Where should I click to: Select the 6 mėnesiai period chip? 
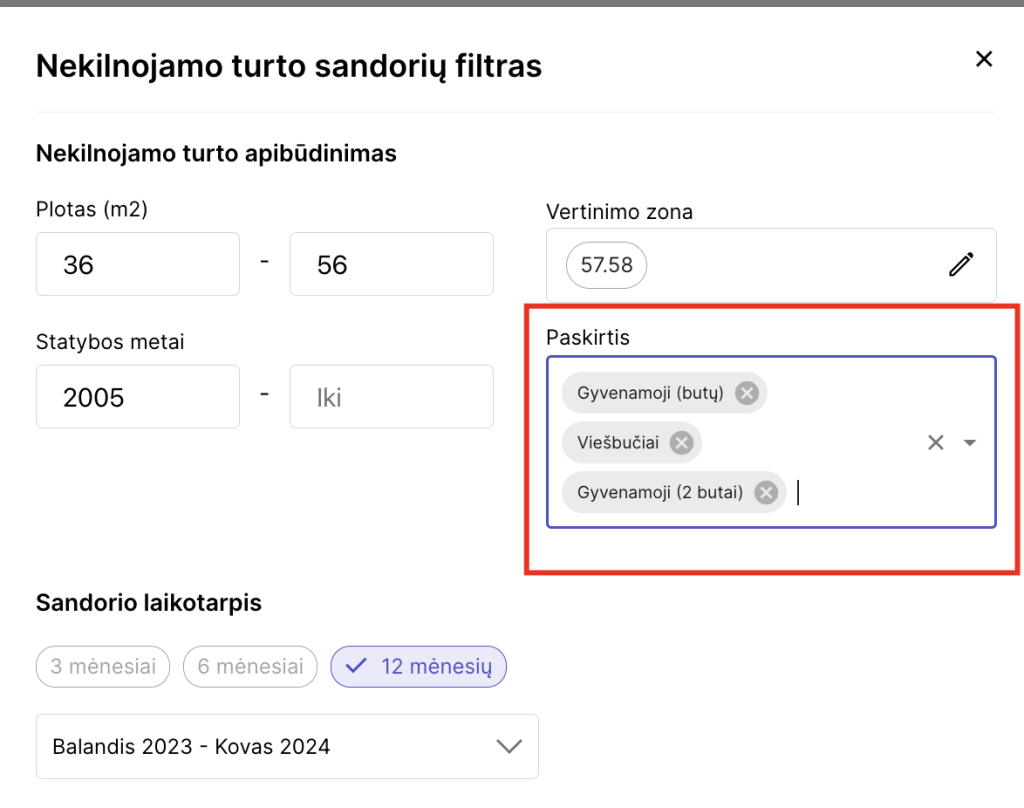point(250,667)
